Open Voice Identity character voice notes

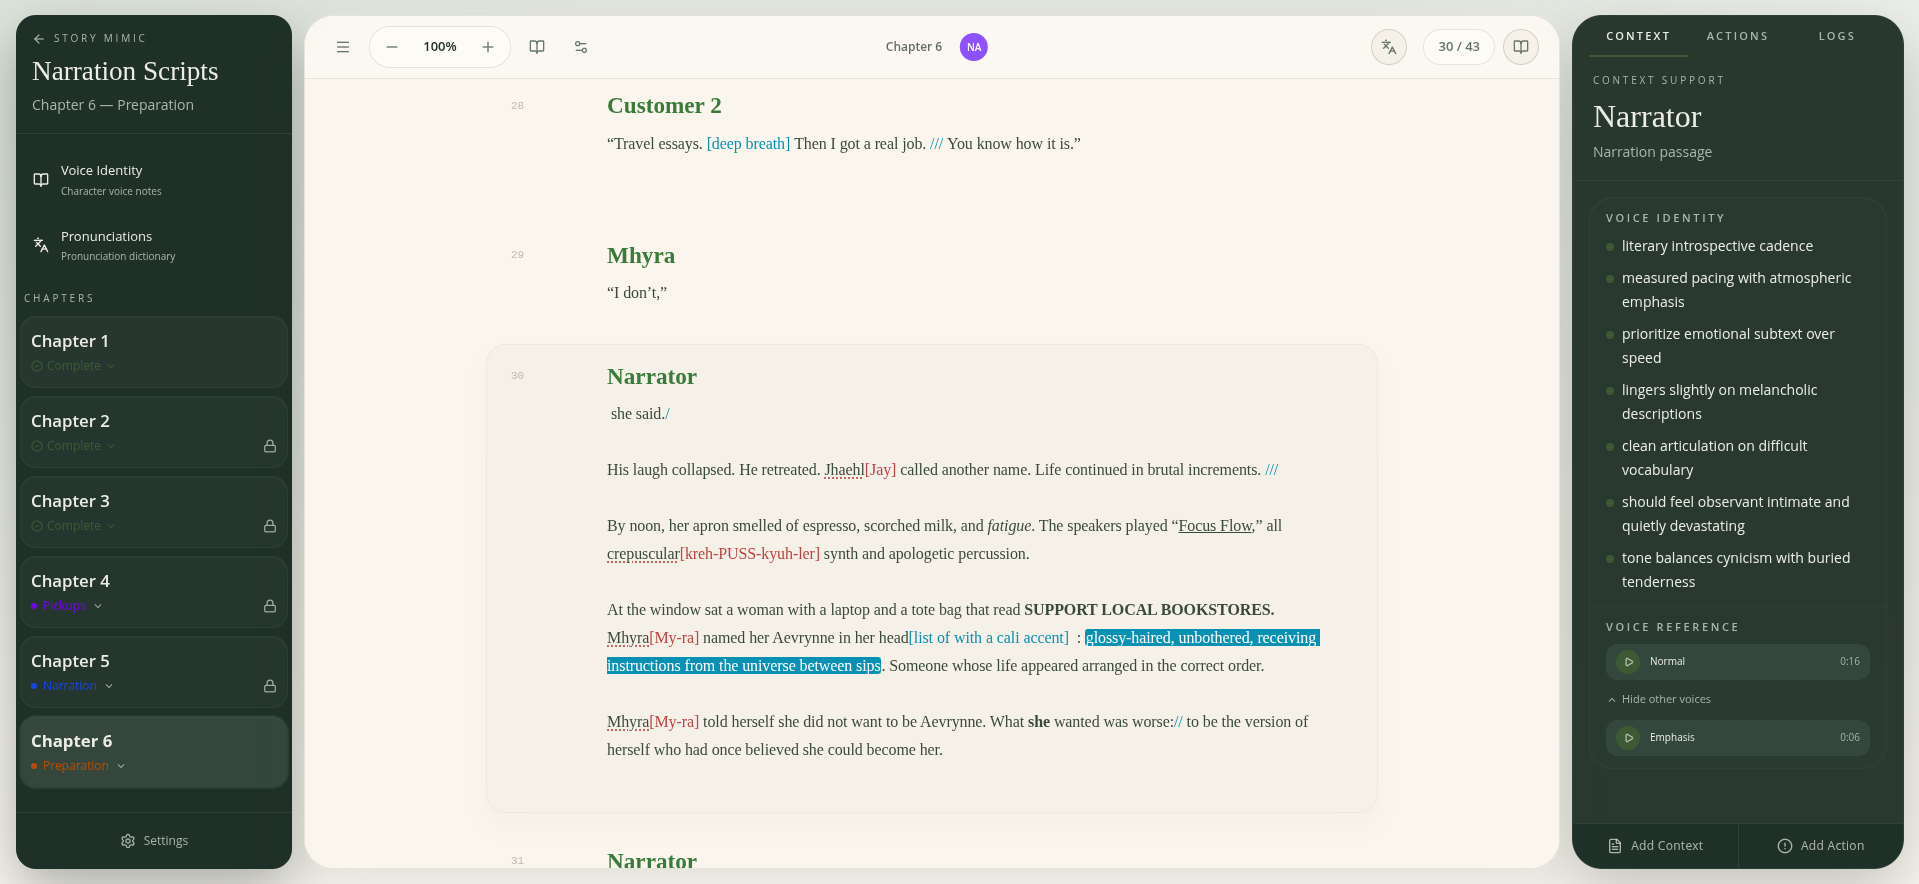click(154, 180)
